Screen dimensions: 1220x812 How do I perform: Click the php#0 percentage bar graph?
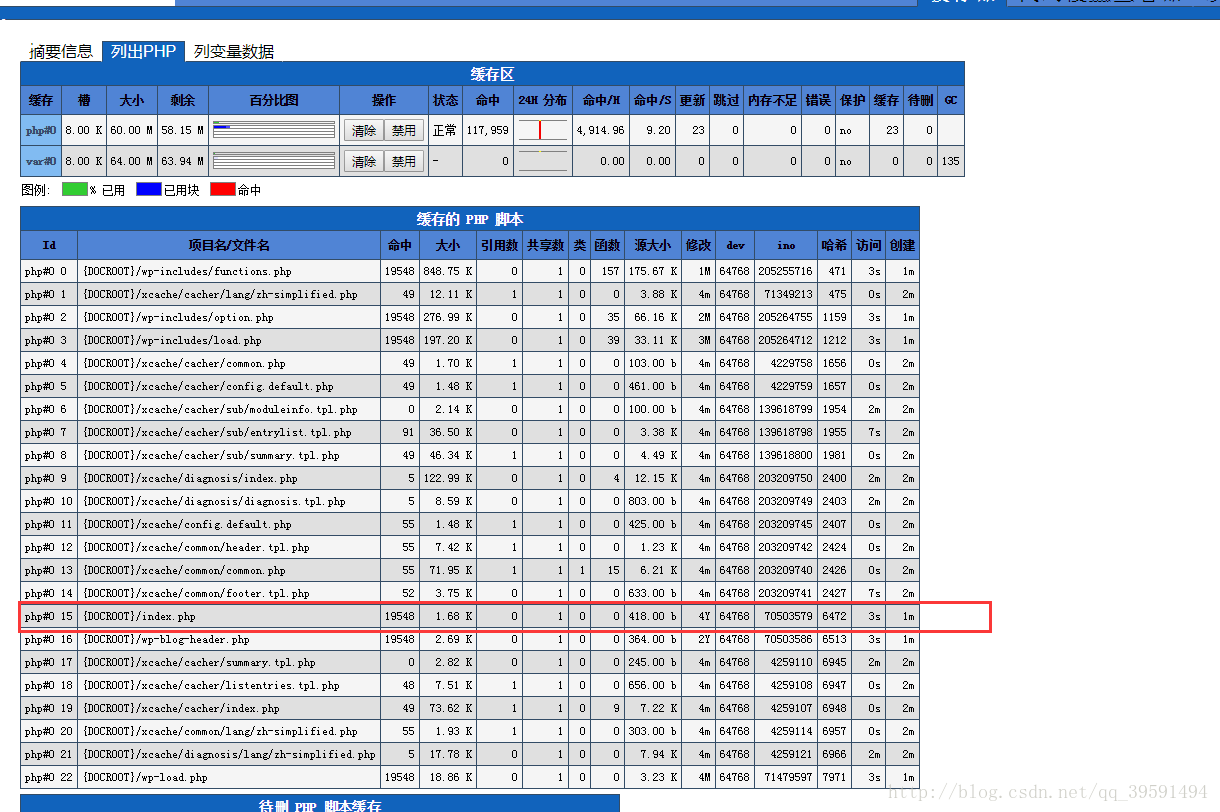click(x=274, y=130)
